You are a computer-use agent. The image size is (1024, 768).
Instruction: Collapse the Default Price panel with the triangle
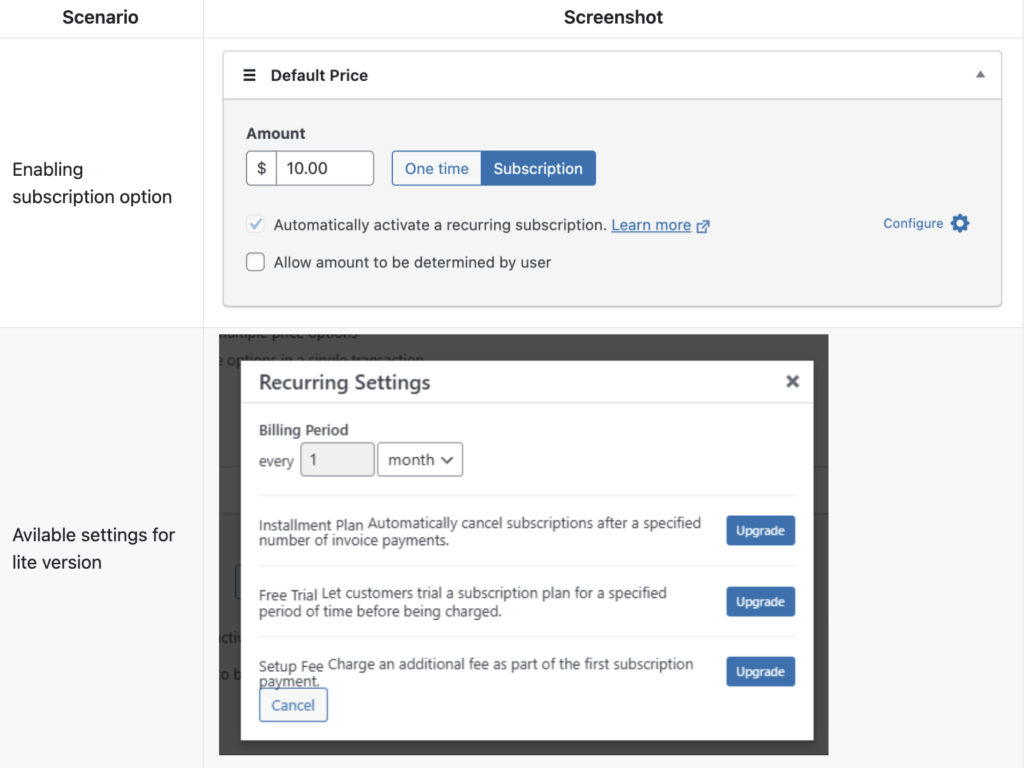(980, 75)
